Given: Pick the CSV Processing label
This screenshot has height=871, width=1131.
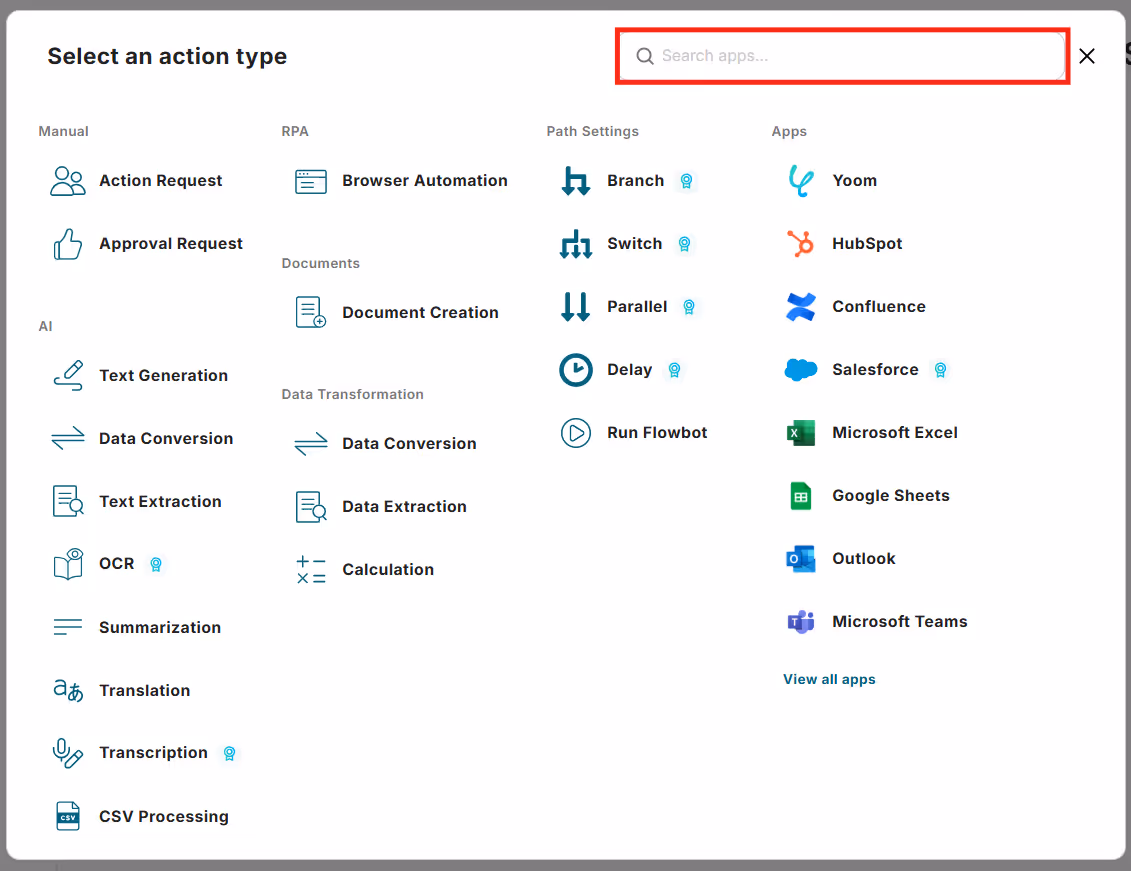Looking at the screenshot, I should click(164, 816).
